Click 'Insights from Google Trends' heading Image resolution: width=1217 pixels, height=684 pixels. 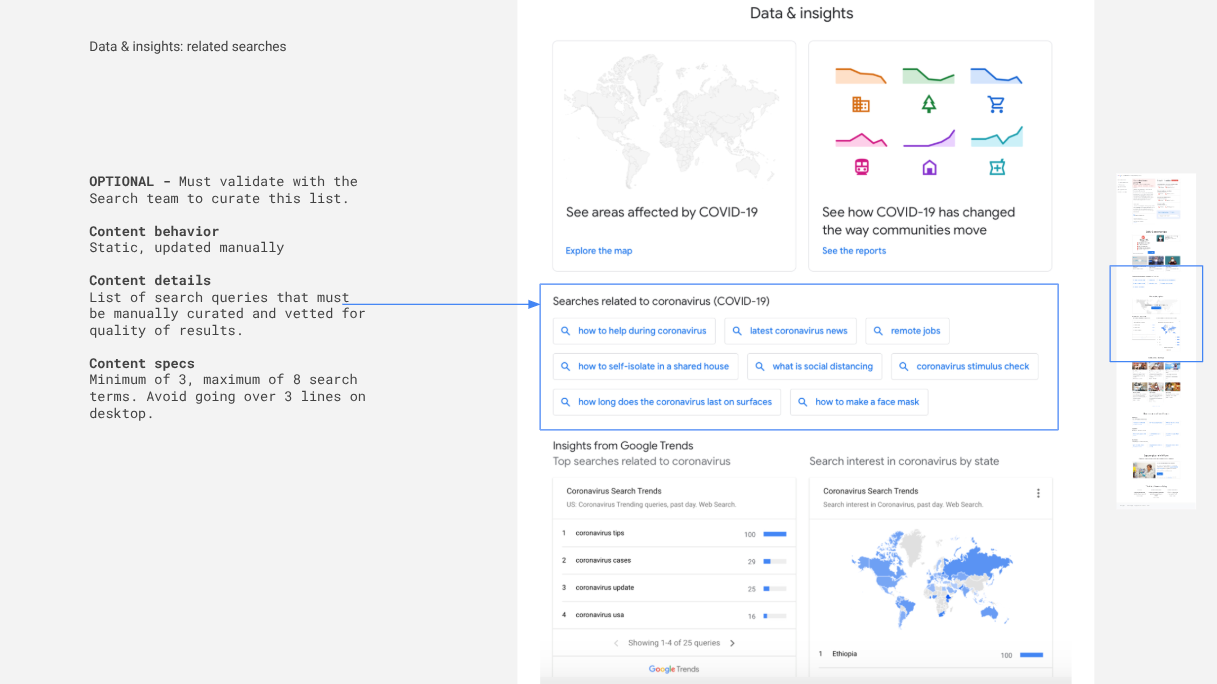pyautogui.click(x=623, y=446)
